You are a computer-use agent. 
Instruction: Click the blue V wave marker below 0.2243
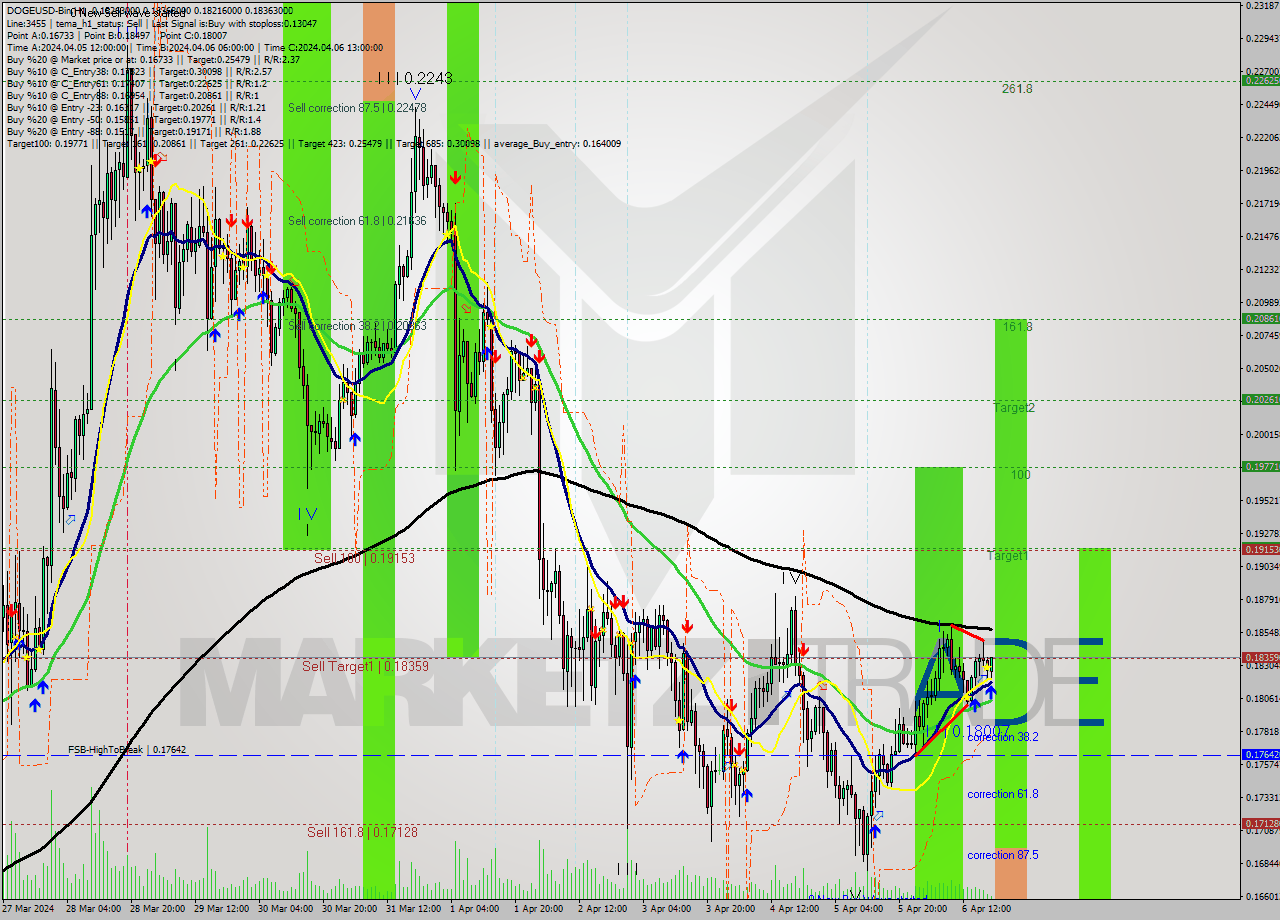click(x=415, y=94)
